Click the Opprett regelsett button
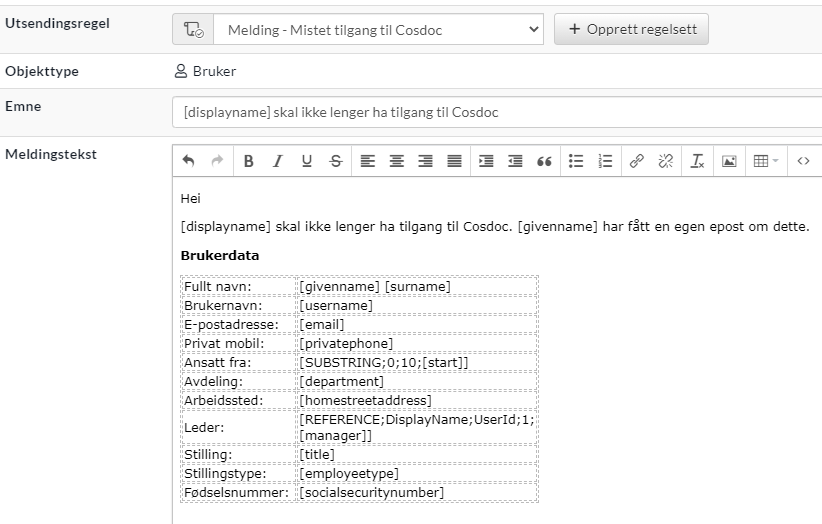 point(631,29)
